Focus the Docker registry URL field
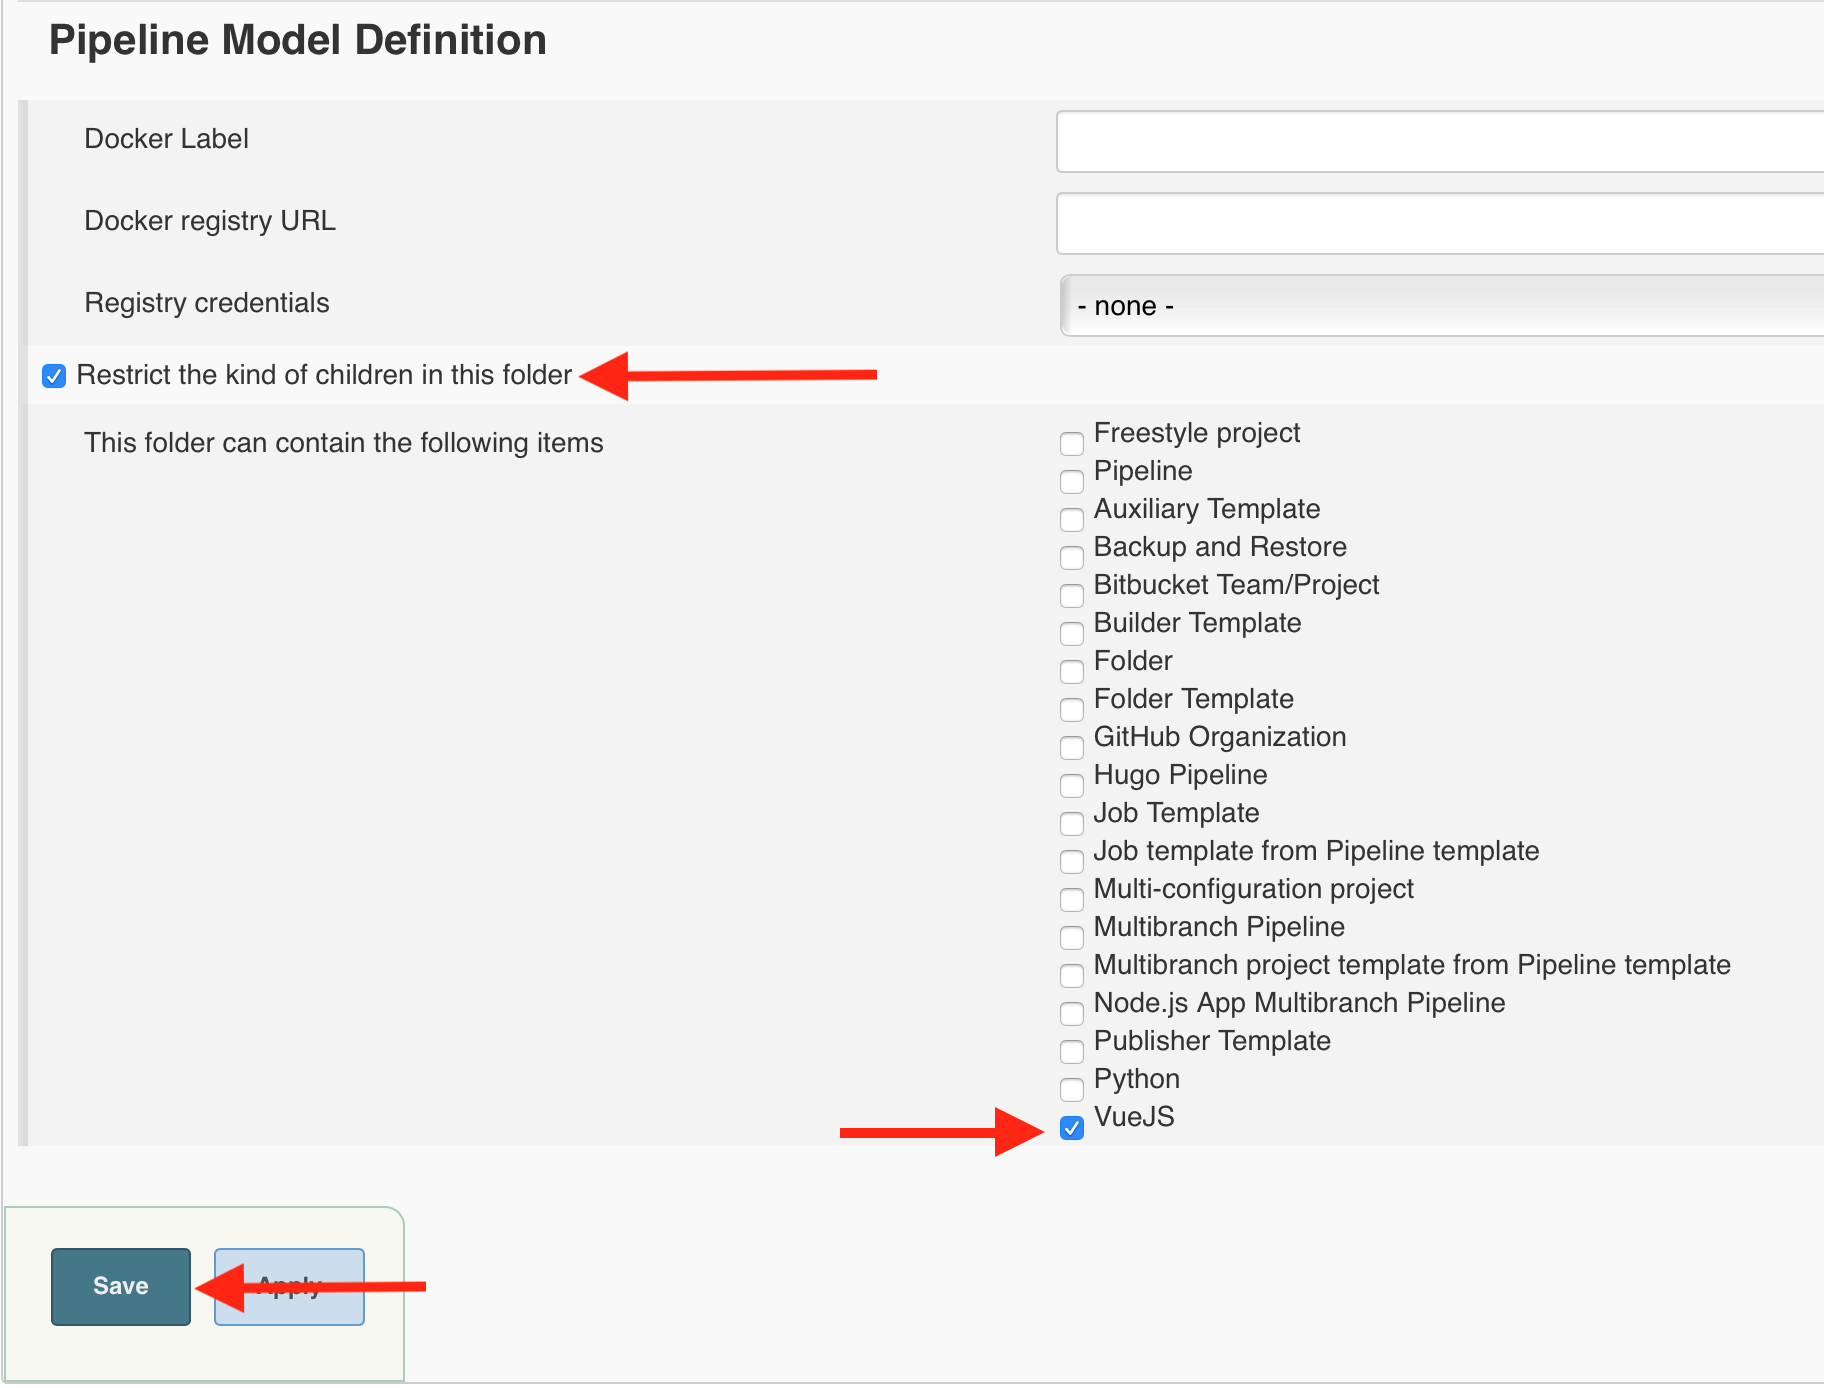The image size is (1824, 1388). pos(1440,224)
